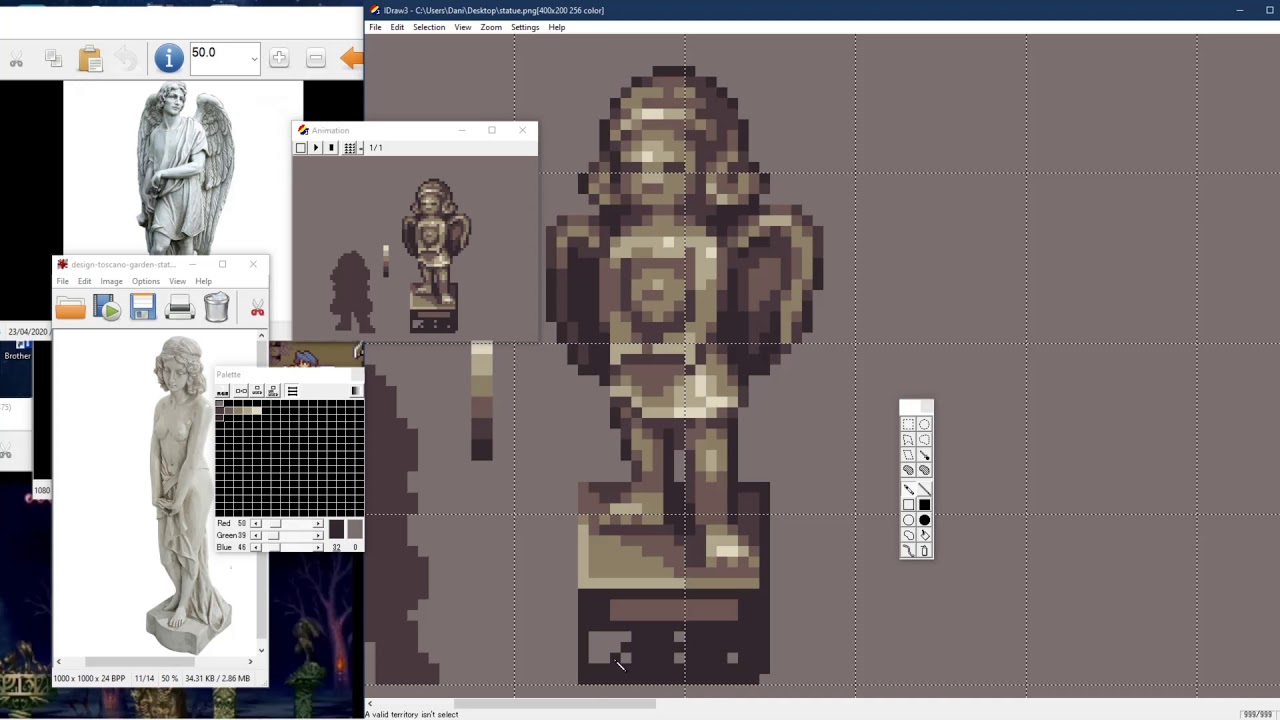The height and width of the screenshot is (720, 1280).
Task: Click the red scissors cut icon in IrfanView
Action: tap(257, 308)
